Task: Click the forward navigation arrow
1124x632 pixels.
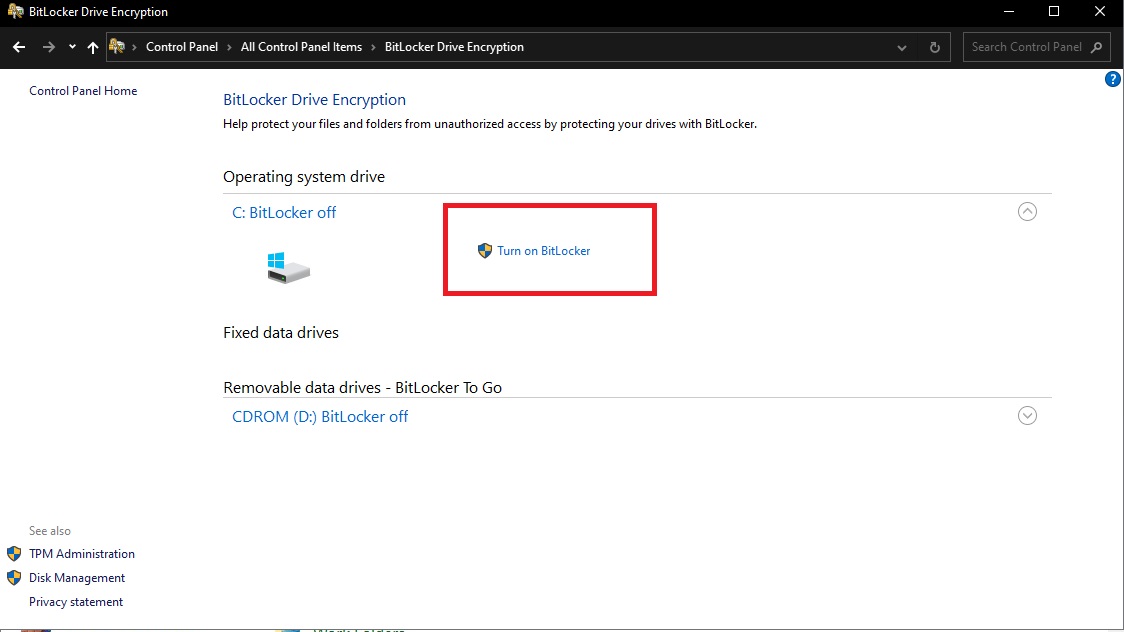Action: (49, 47)
